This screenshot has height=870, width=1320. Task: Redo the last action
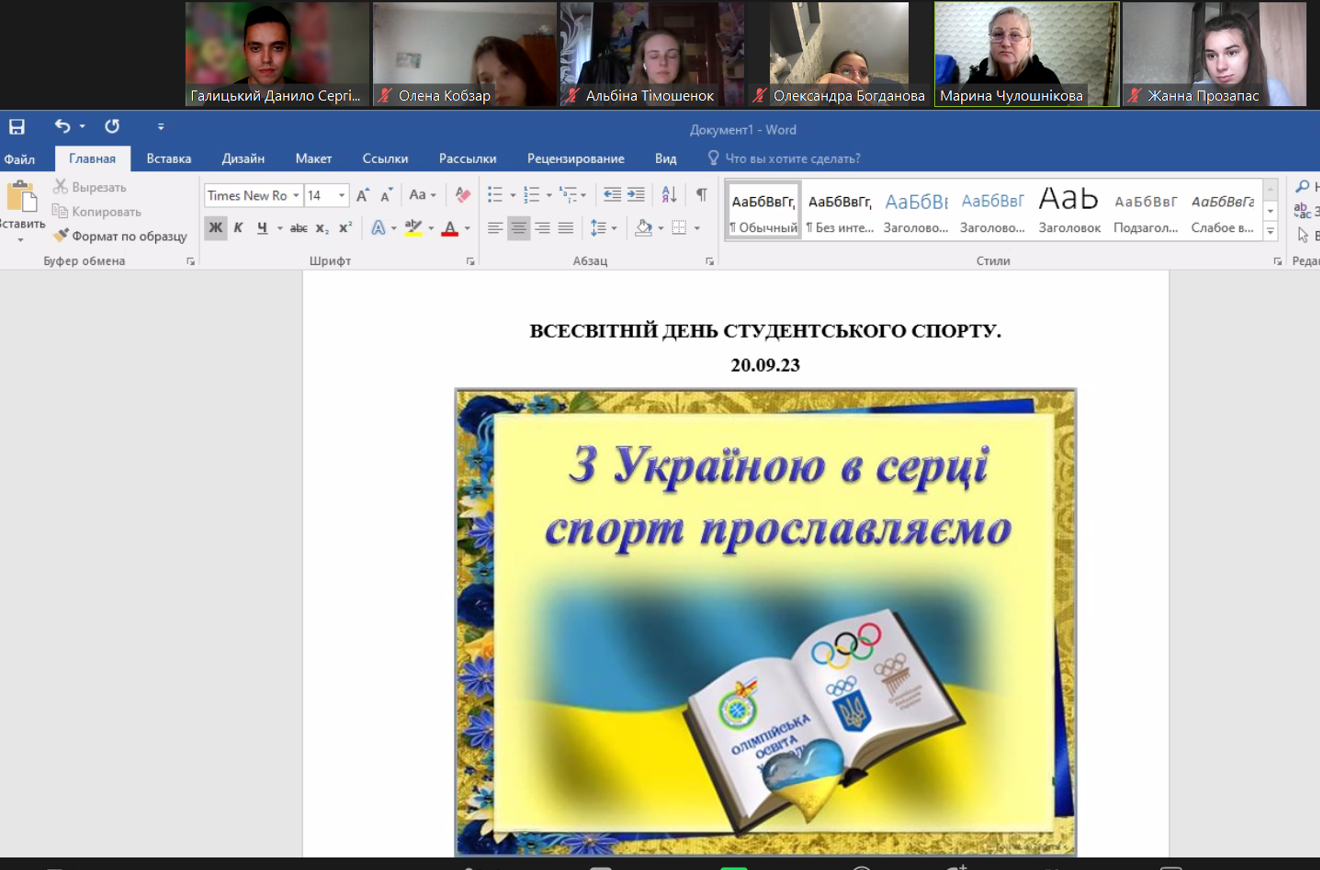(x=112, y=127)
